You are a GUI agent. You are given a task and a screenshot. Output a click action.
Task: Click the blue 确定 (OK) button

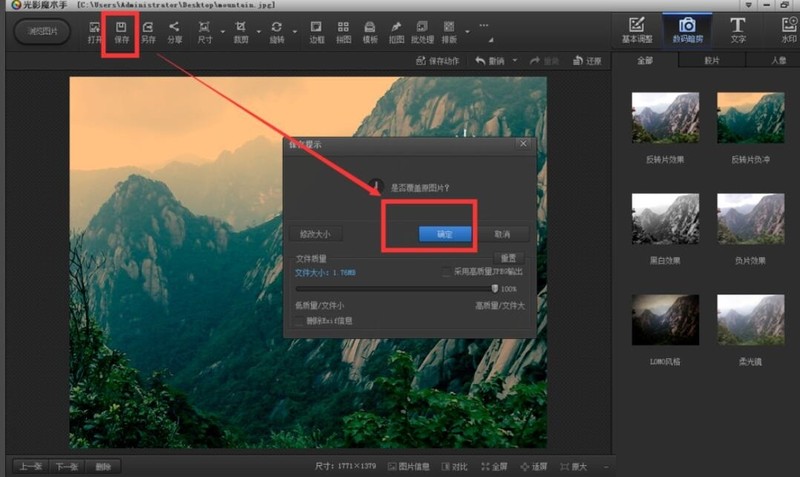446,234
